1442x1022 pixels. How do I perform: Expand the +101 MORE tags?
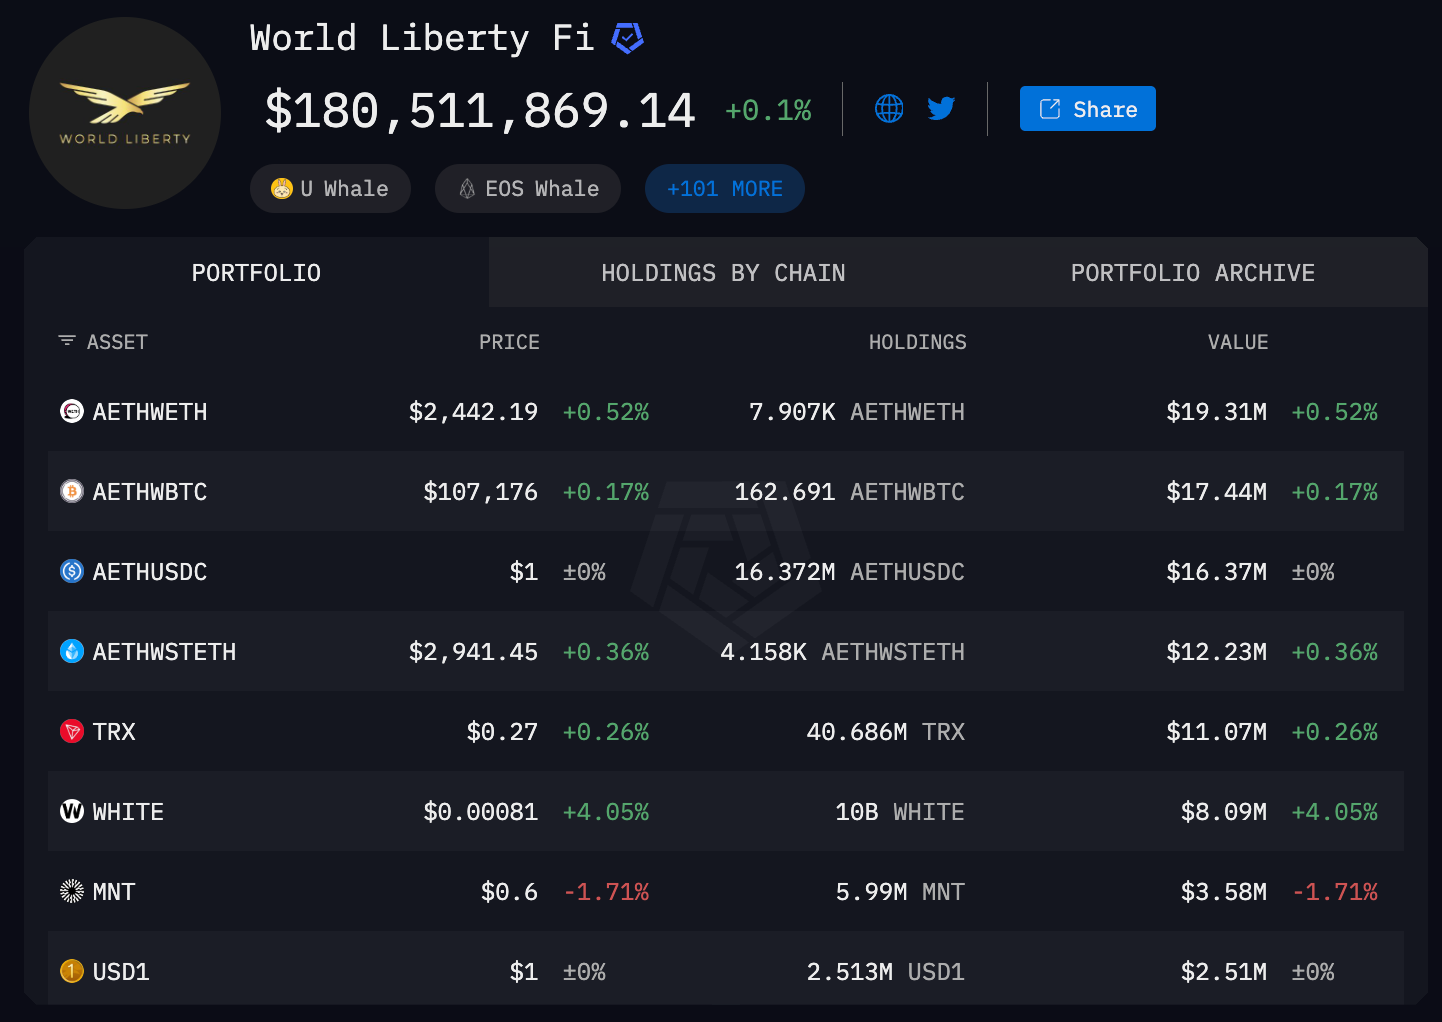tap(724, 189)
